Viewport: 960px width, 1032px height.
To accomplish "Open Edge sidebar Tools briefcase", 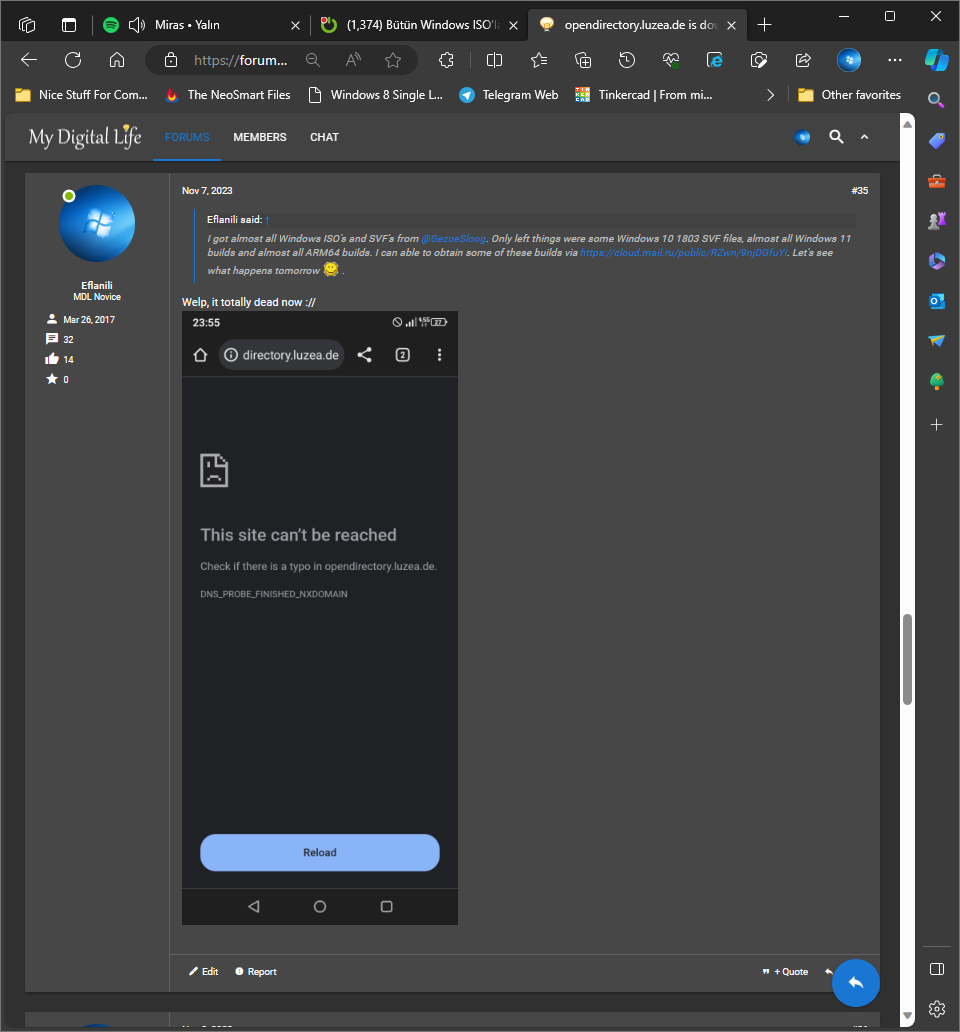I will [x=936, y=180].
